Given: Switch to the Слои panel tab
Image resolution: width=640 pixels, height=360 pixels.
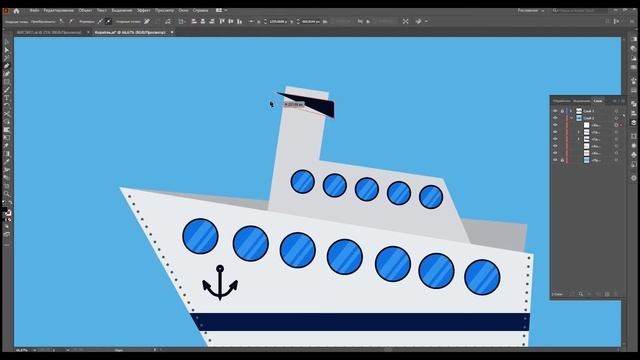Looking at the screenshot, I should point(598,101).
